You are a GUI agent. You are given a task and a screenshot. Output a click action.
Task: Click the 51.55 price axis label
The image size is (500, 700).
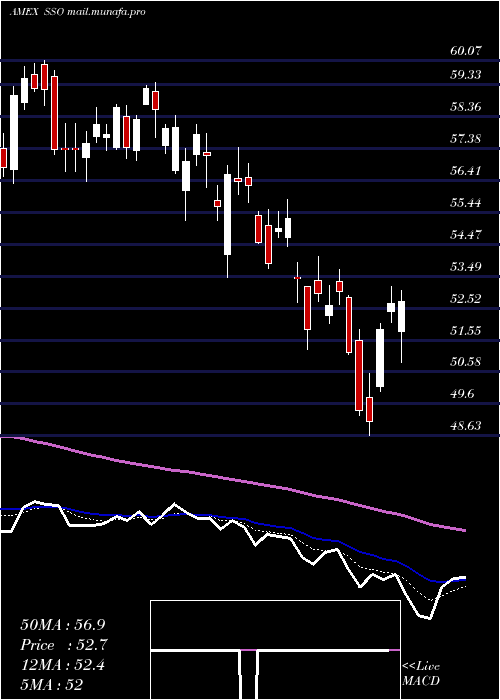466,330
